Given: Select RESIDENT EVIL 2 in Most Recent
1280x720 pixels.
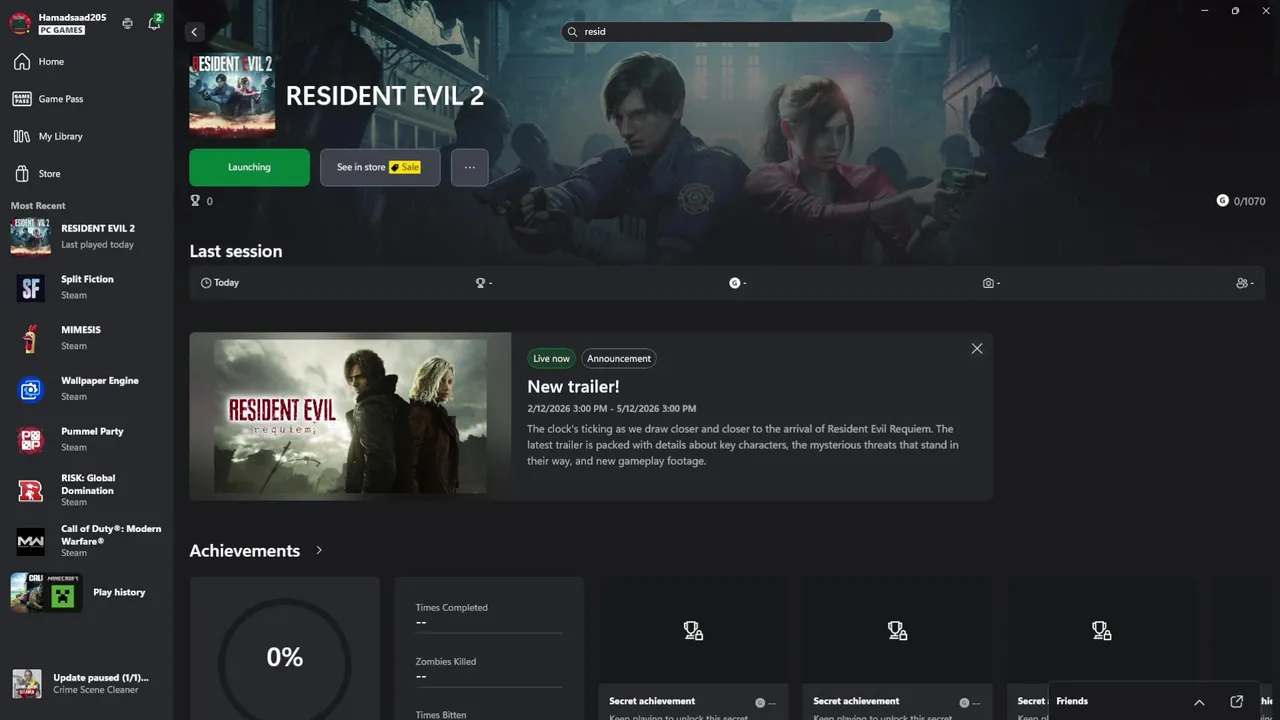Looking at the screenshot, I should pos(86,236).
